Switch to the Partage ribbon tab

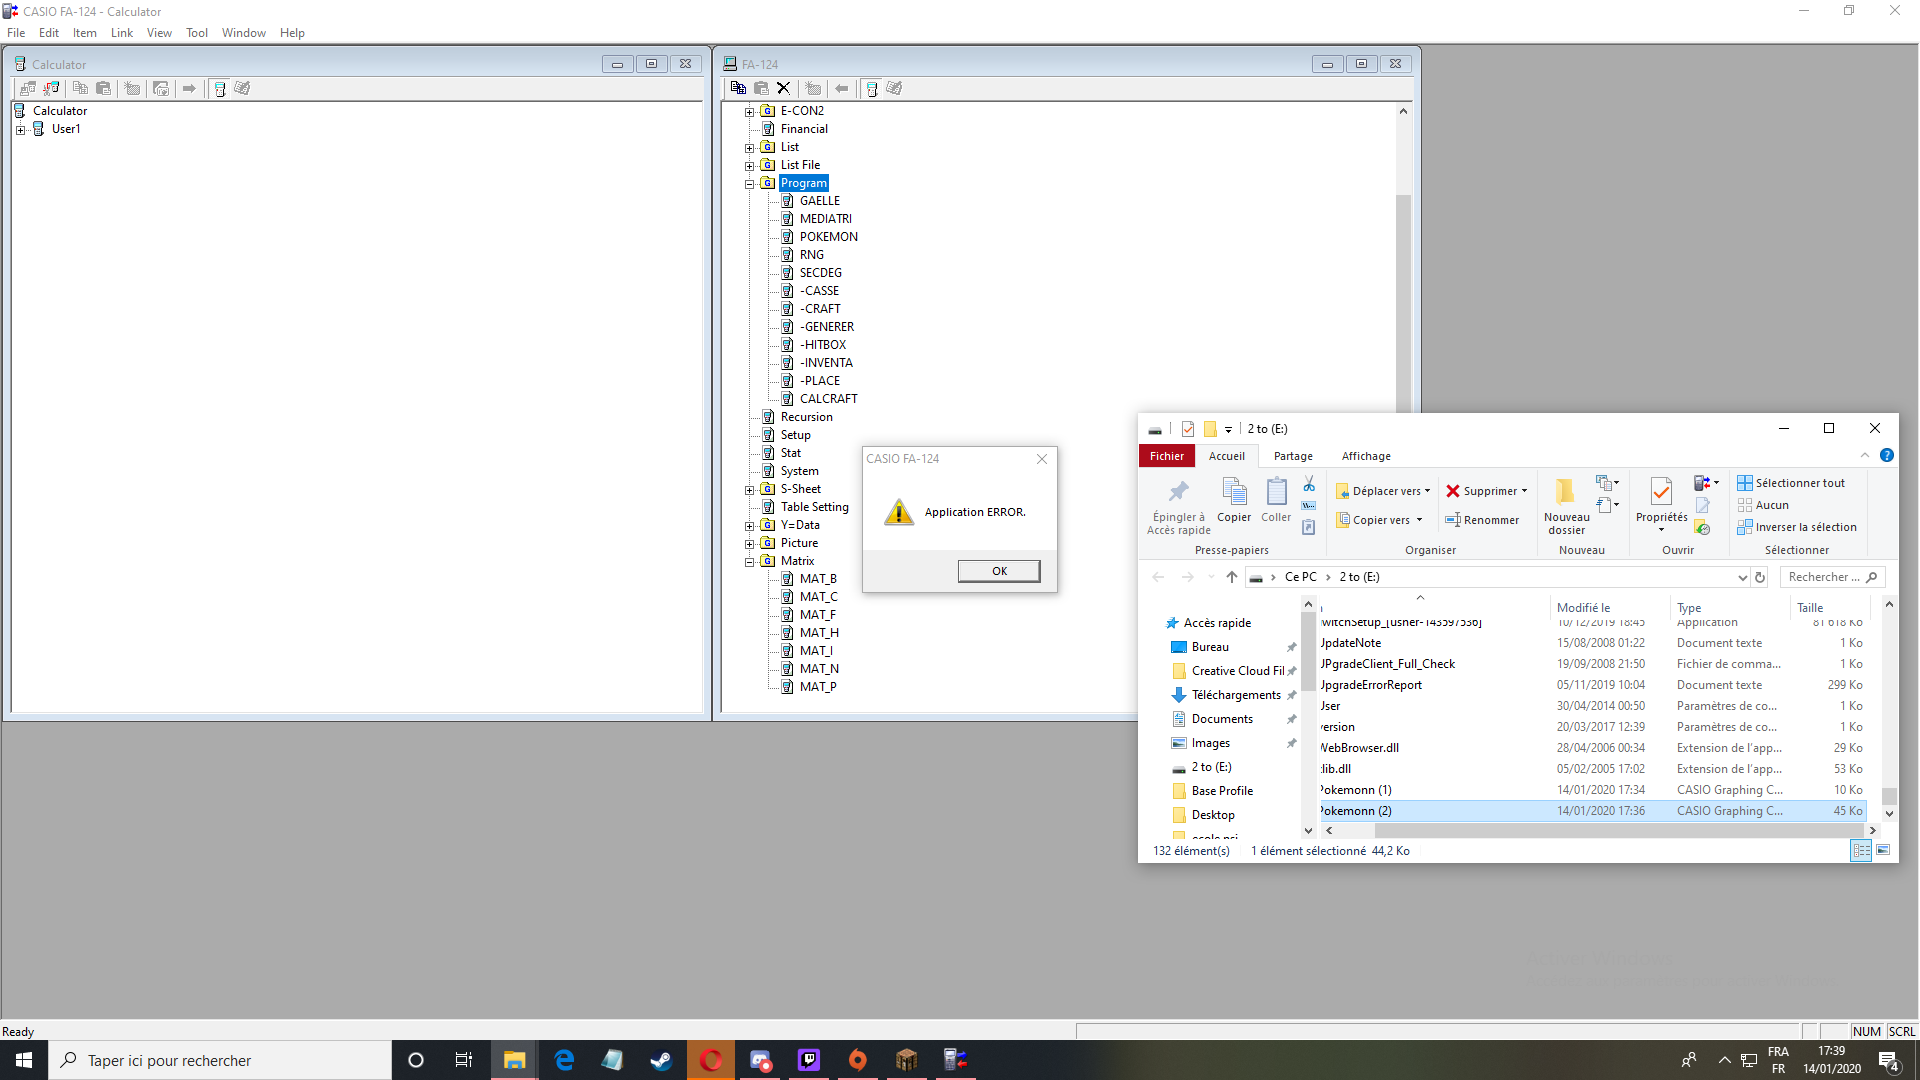click(1293, 456)
